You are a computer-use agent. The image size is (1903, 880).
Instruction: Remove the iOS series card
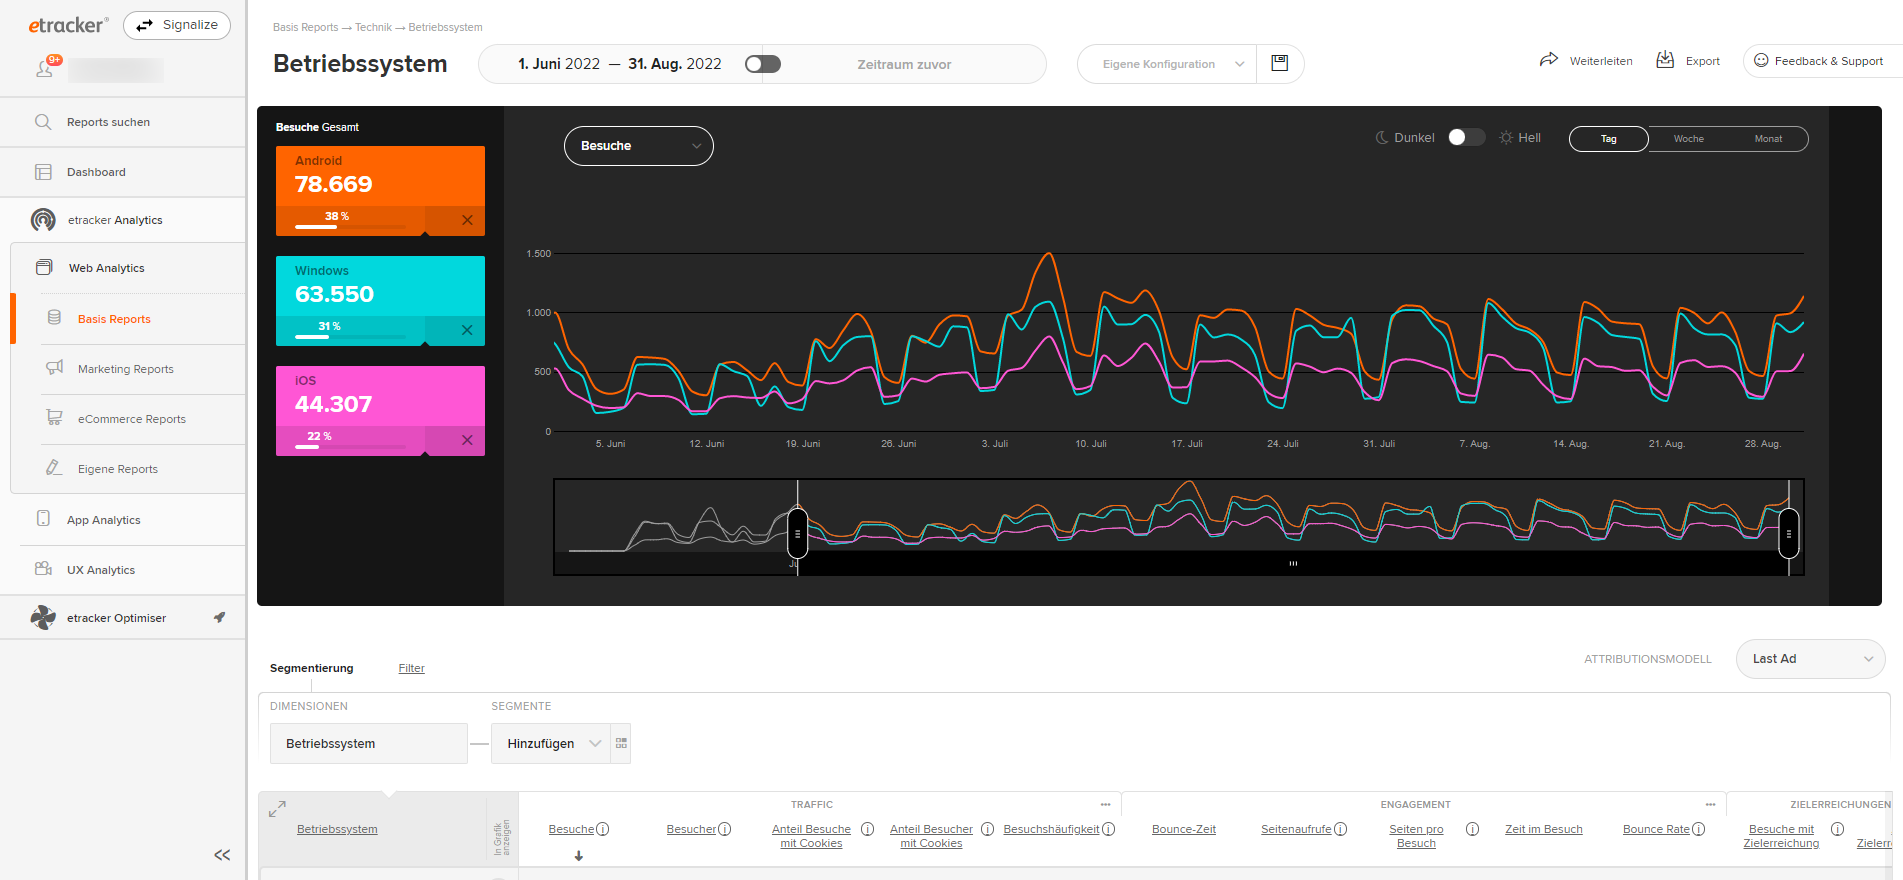(467, 440)
